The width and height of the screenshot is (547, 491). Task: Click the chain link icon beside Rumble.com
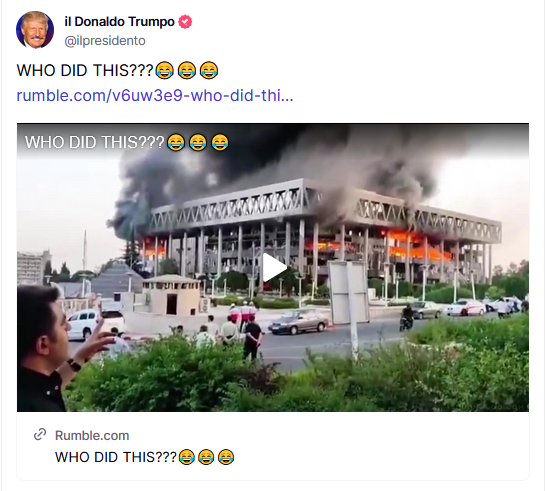coord(40,434)
